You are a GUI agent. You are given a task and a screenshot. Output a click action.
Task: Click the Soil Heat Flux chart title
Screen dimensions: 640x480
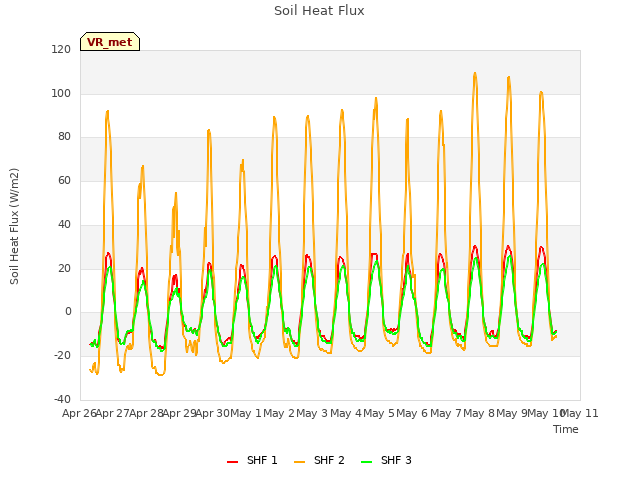pyautogui.click(x=319, y=11)
